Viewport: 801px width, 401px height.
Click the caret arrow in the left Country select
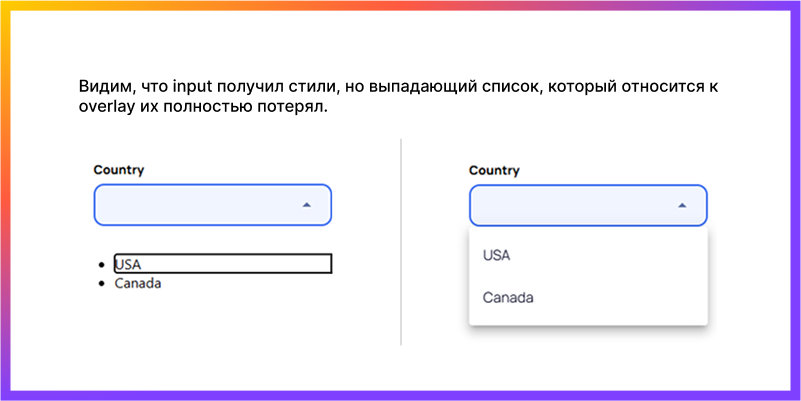tap(307, 204)
